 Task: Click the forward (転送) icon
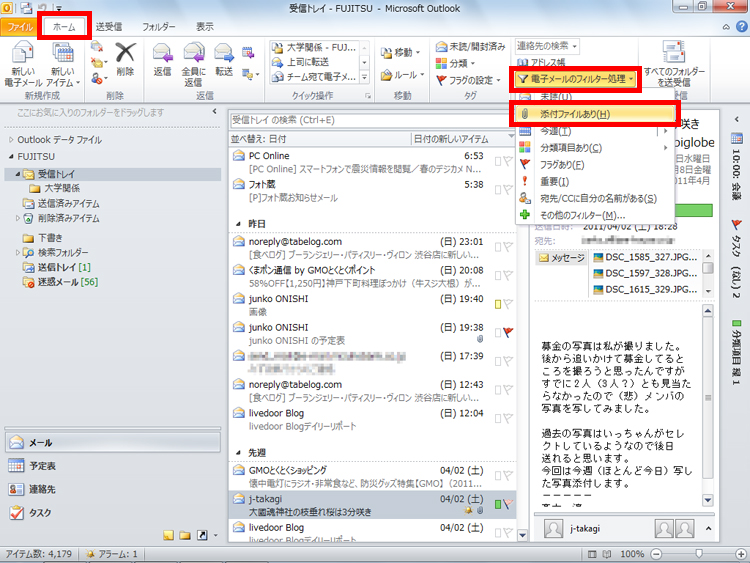(223, 53)
